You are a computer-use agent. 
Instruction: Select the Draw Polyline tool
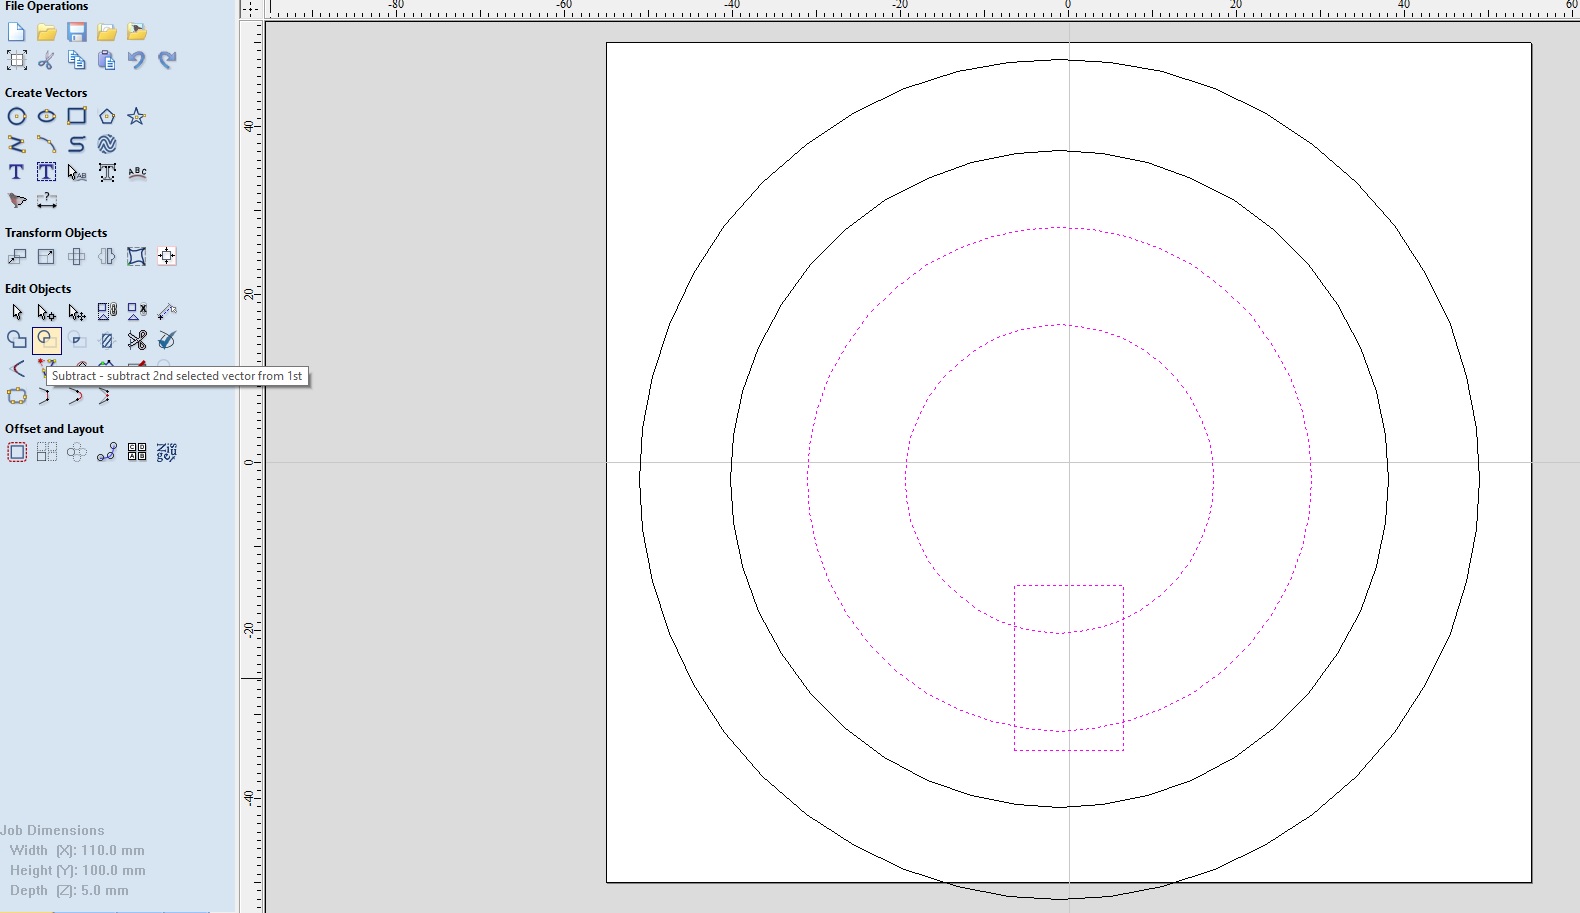16,144
